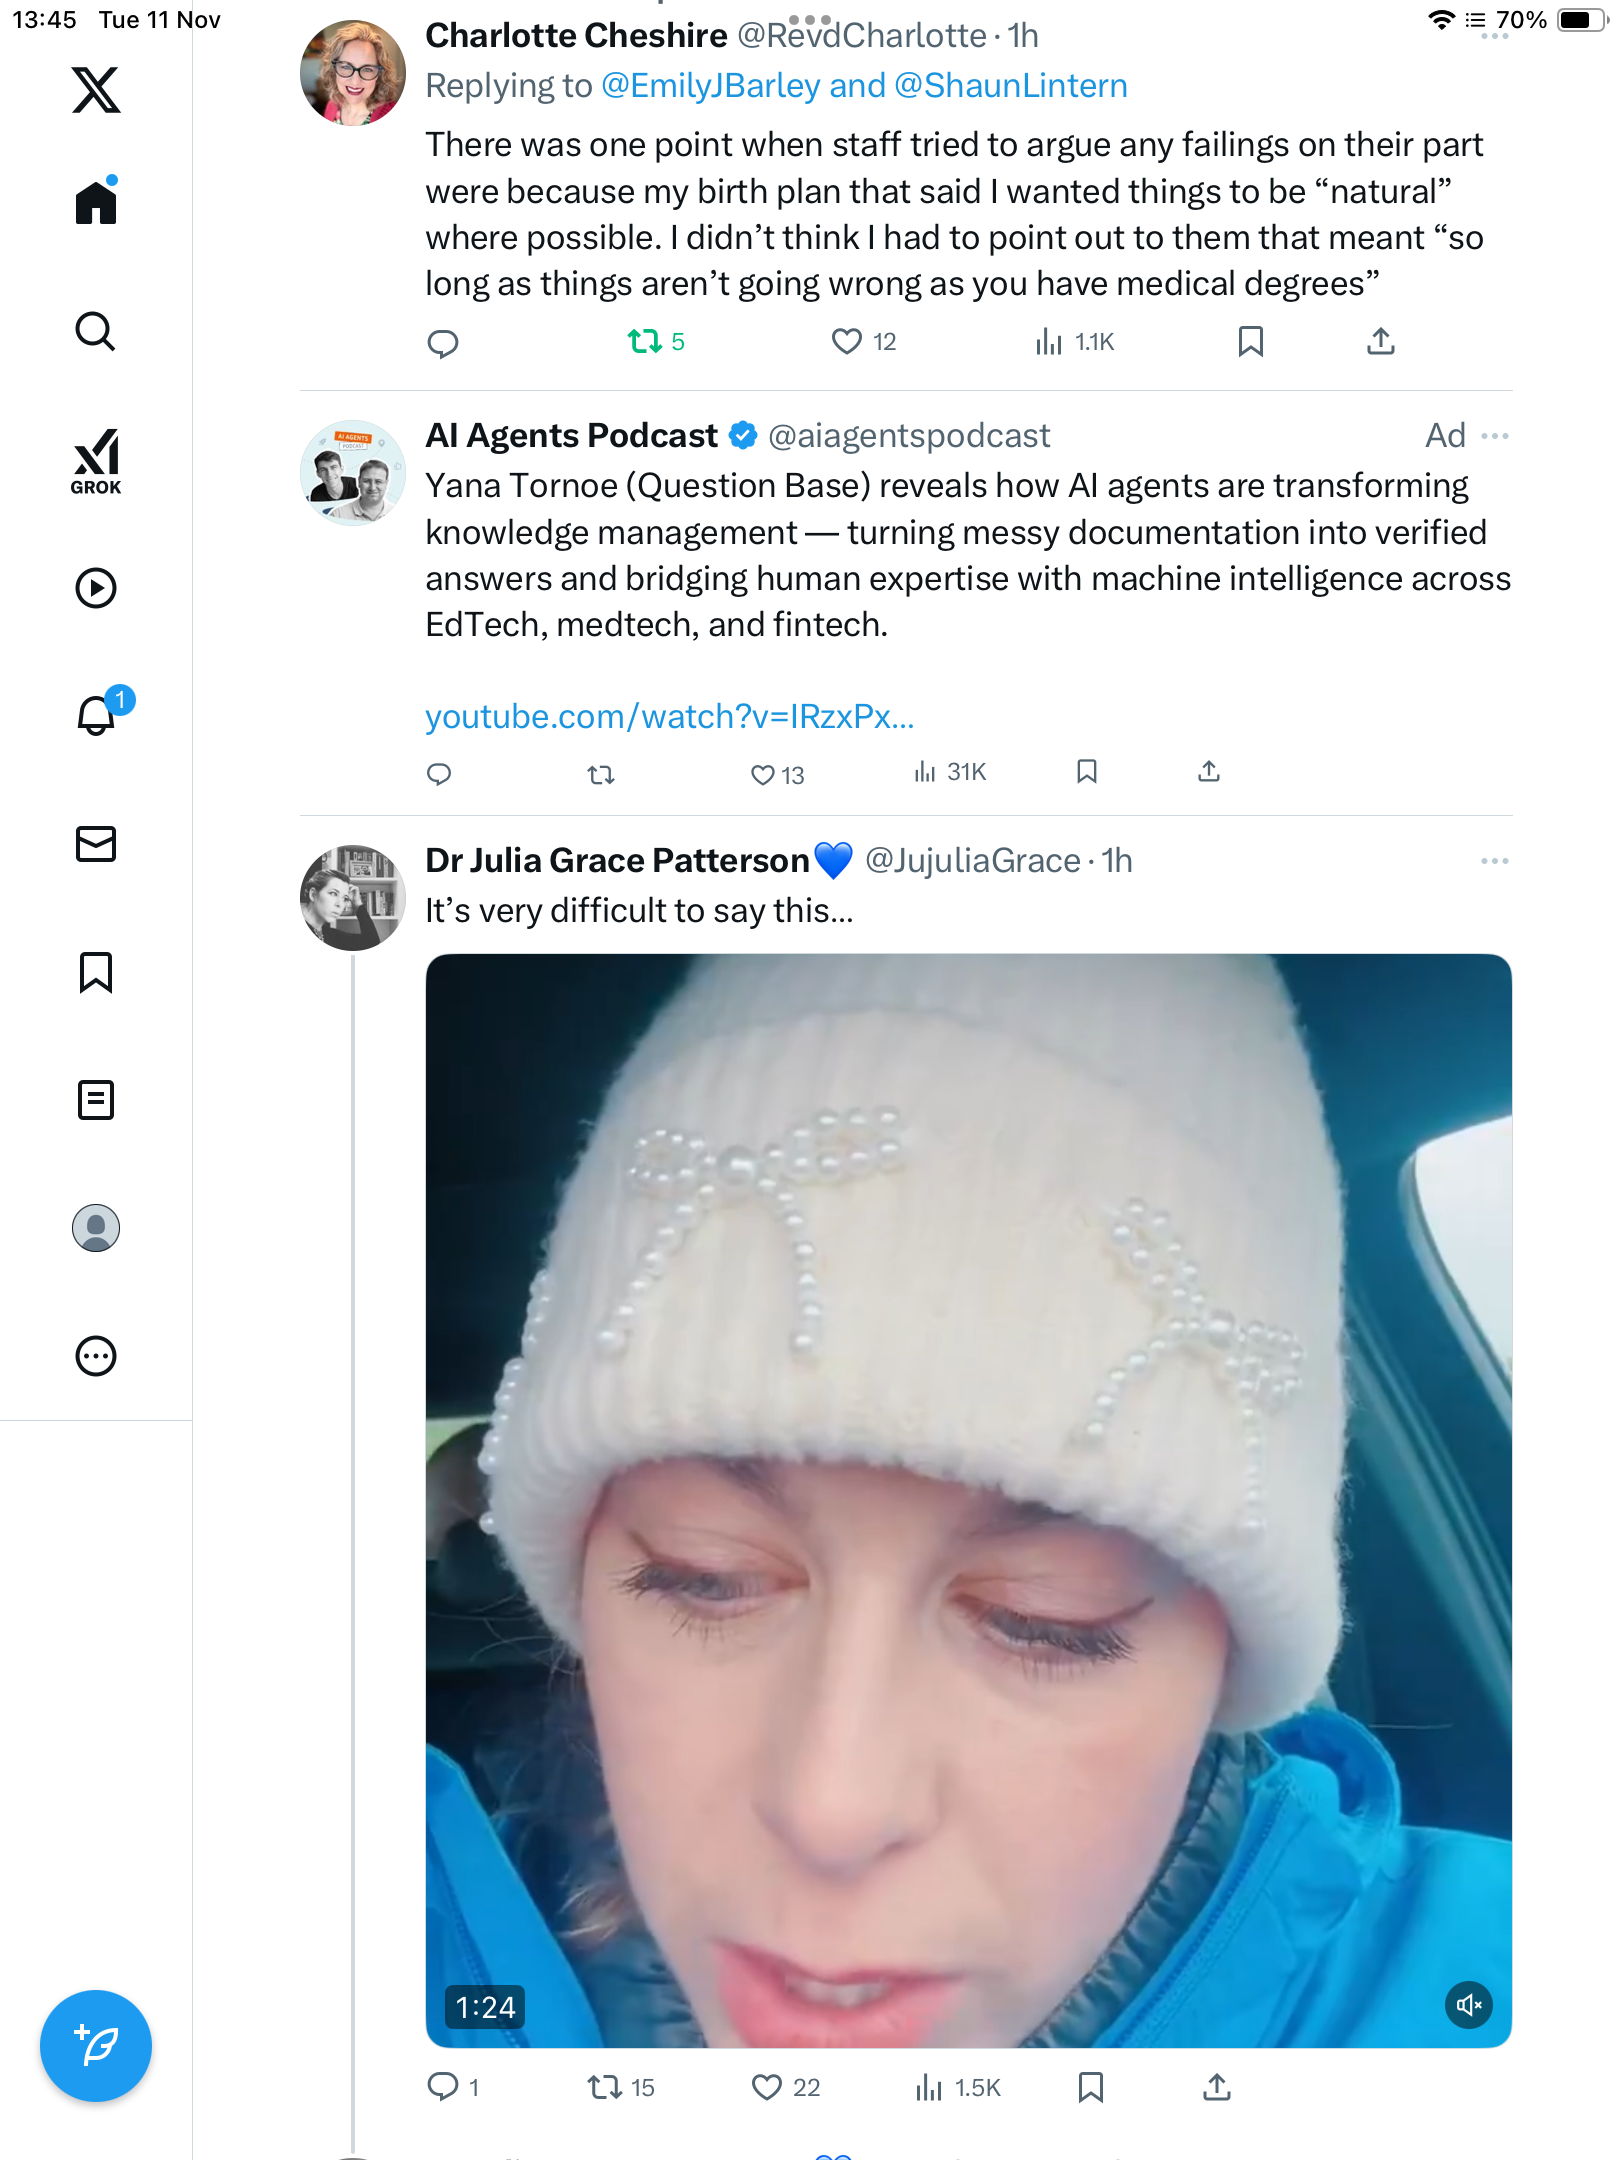
Task: Go to Home timeline
Action: (96, 203)
